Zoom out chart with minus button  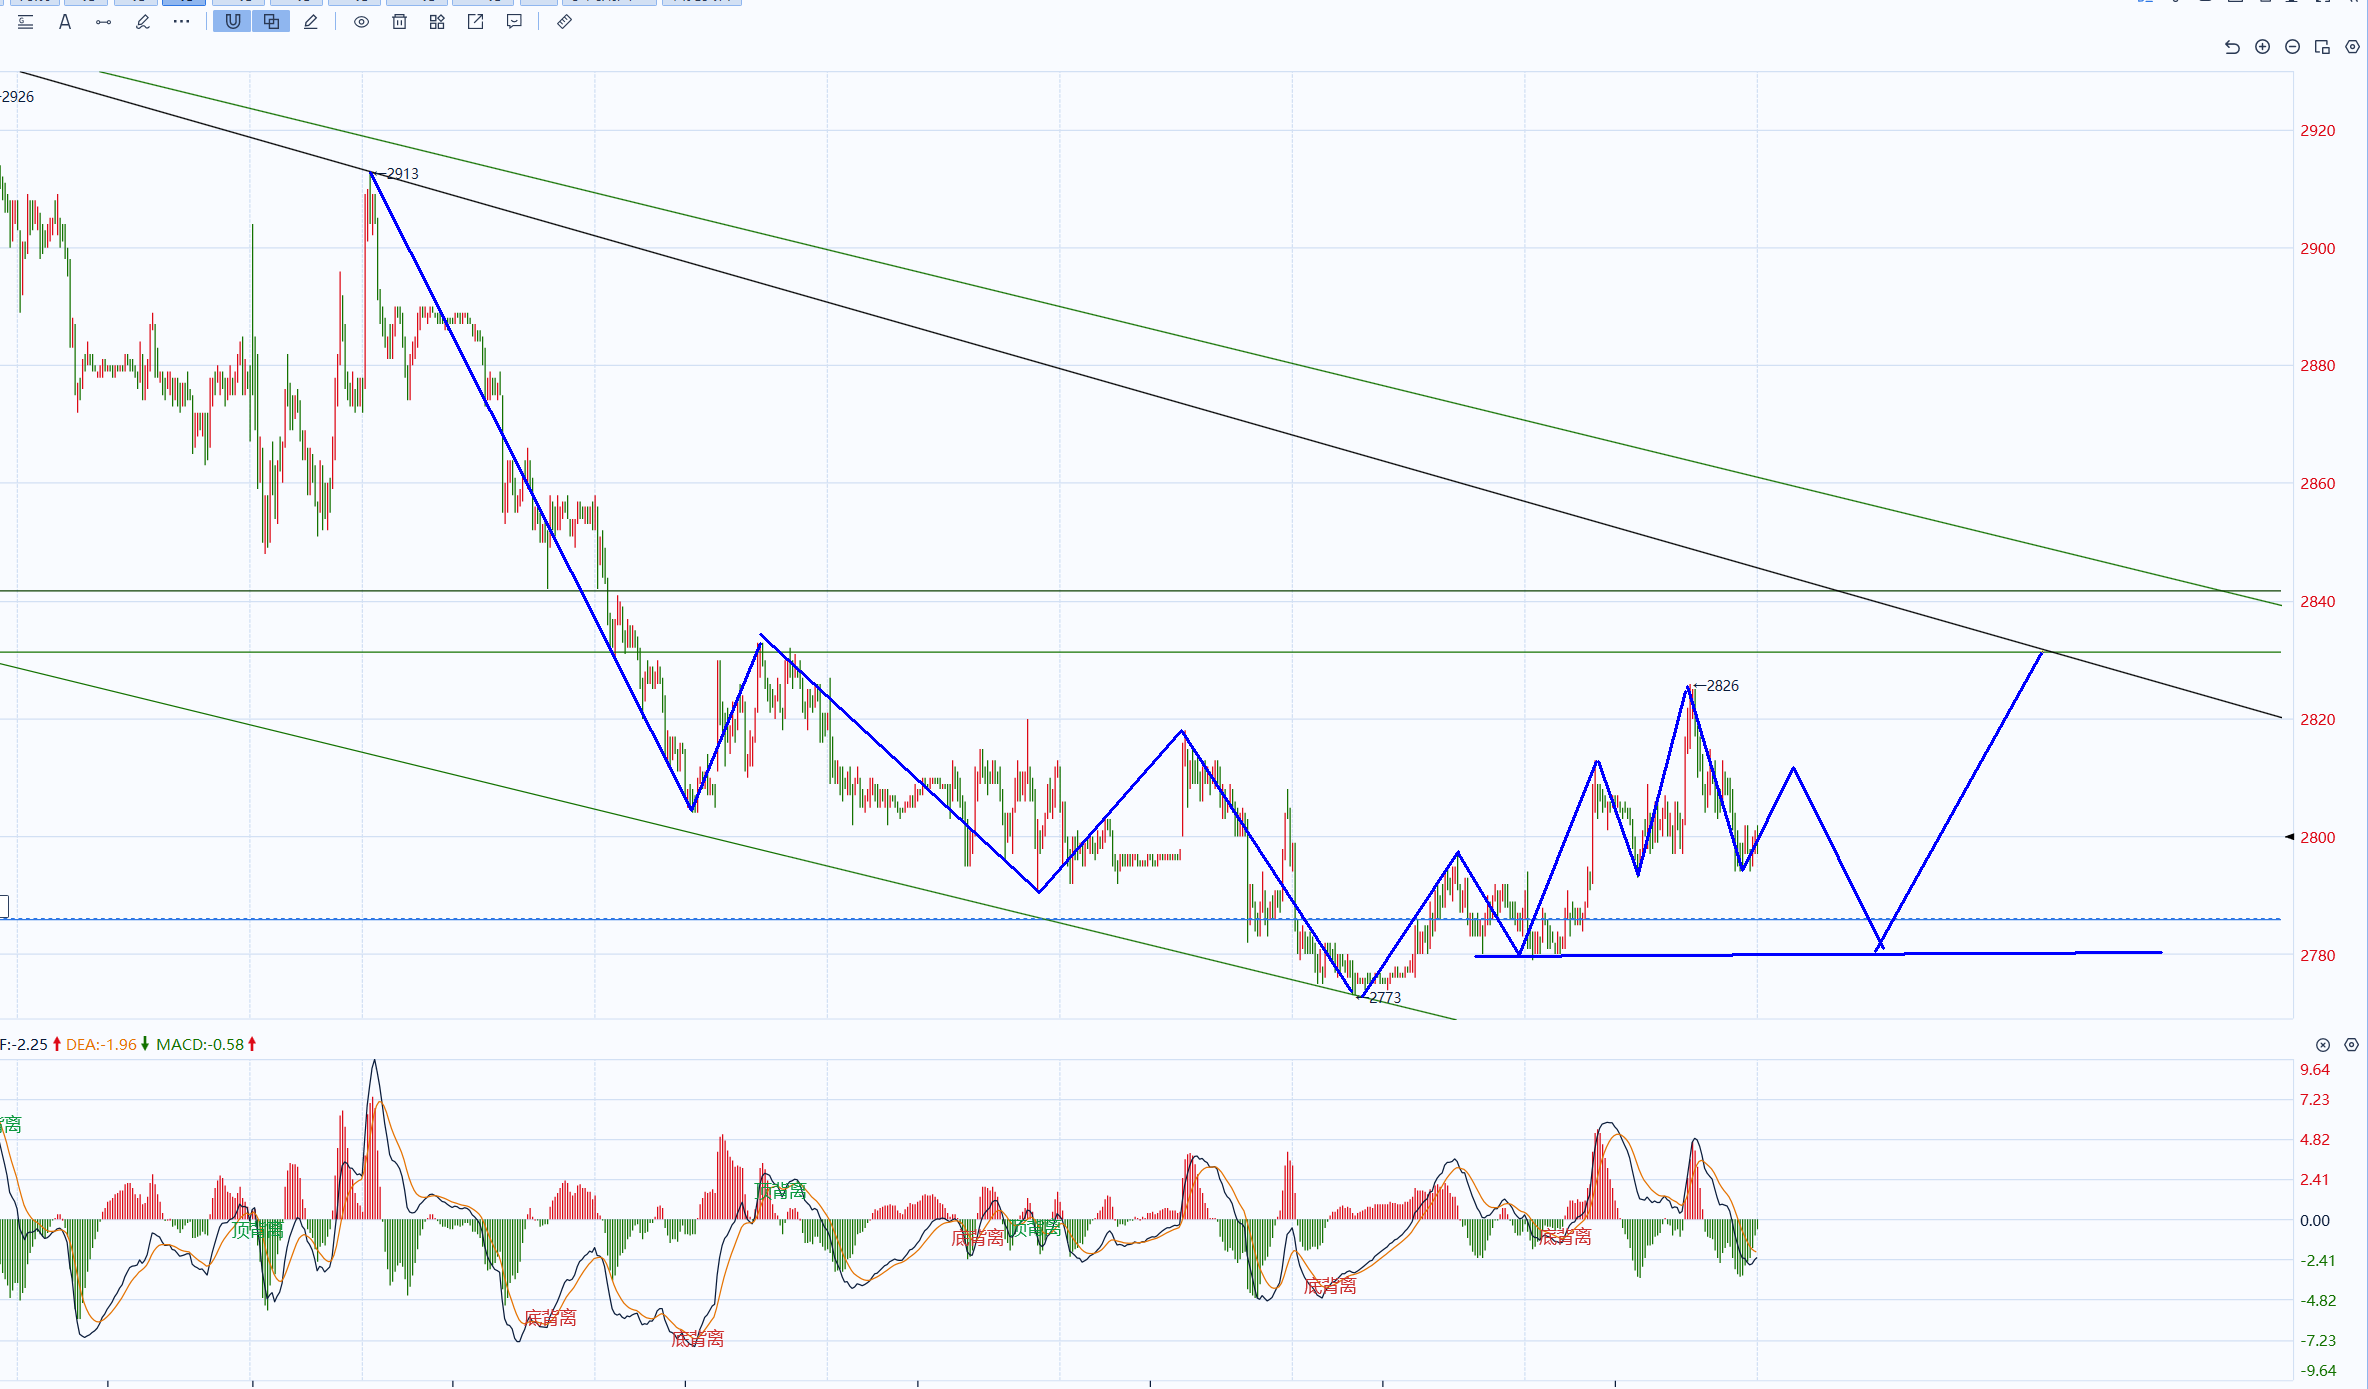coord(2293,47)
